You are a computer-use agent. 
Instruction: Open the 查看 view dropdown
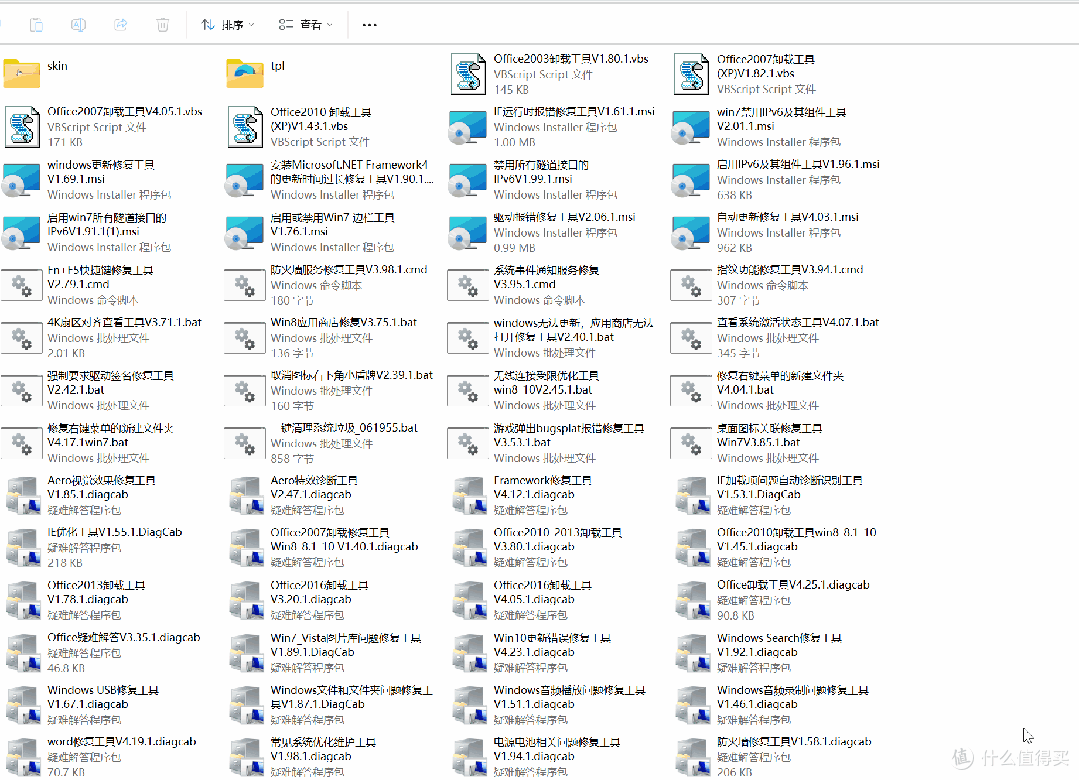pyautogui.click(x=306, y=25)
